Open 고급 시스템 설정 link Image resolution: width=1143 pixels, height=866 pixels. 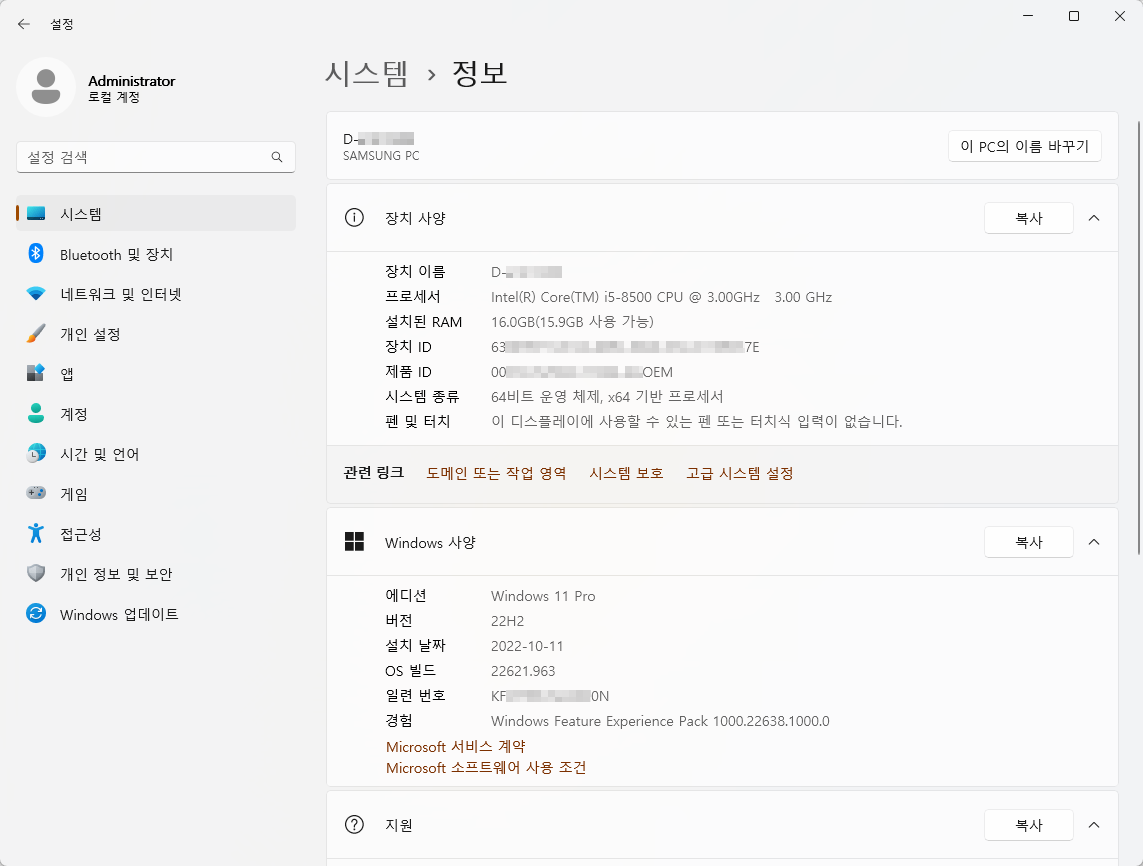(739, 473)
